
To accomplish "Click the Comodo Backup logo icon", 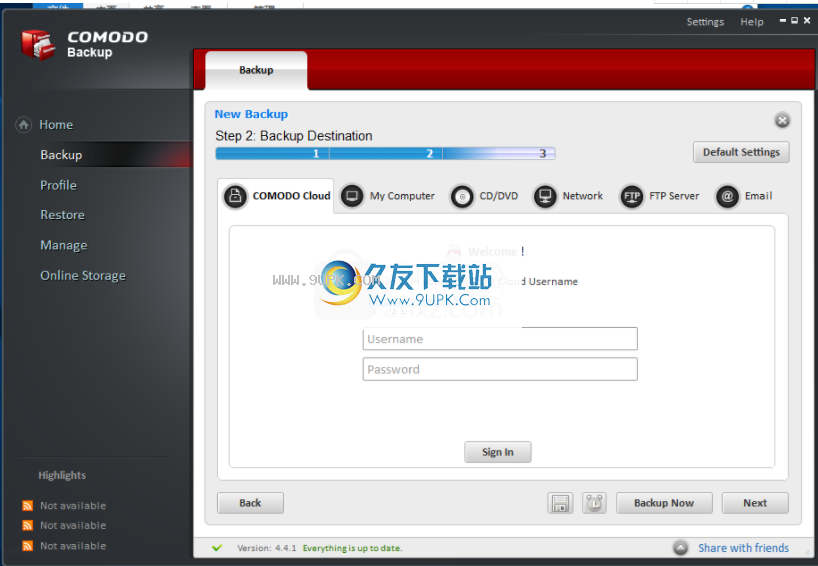I will click(x=38, y=44).
